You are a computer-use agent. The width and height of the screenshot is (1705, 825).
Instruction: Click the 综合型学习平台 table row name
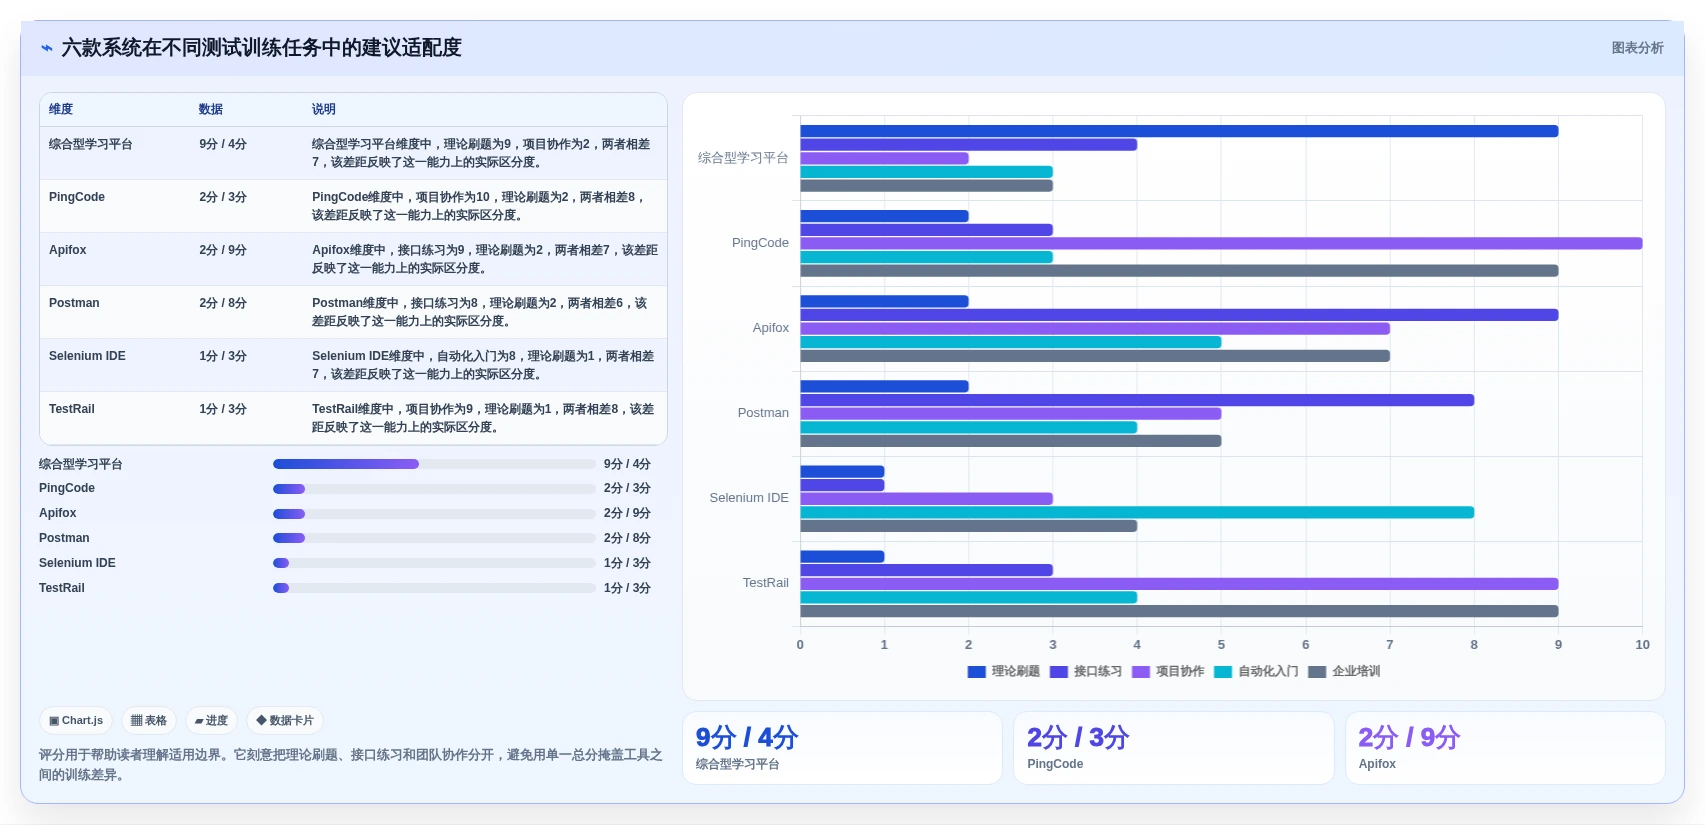tap(91, 144)
